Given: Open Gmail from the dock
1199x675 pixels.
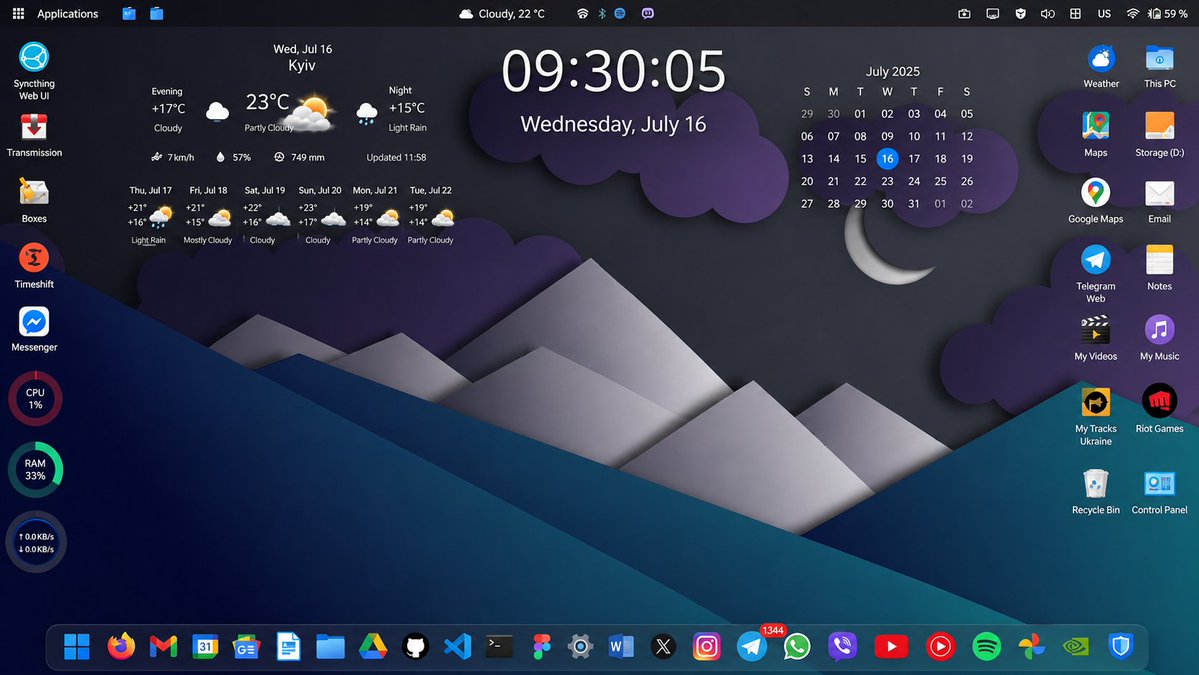Looking at the screenshot, I should click(163, 647).
